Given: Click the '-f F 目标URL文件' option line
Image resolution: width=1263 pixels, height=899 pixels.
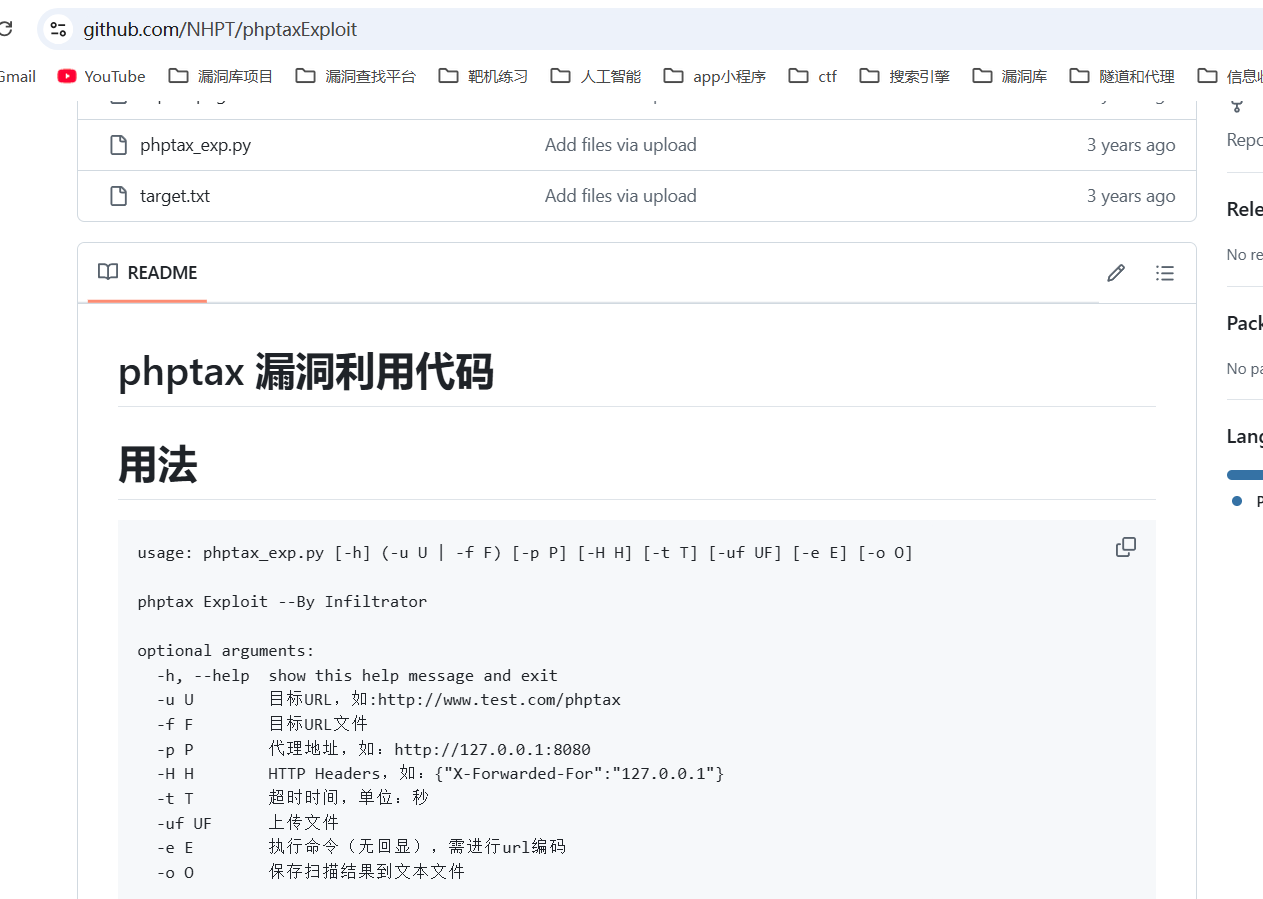Looking at the screenshot, I should point(262,724).
